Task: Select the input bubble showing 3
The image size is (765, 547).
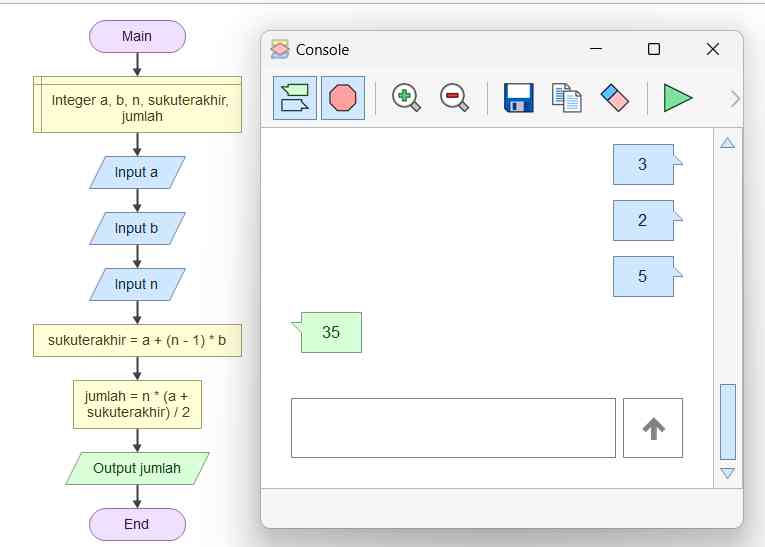Action: tap(644, 164)
